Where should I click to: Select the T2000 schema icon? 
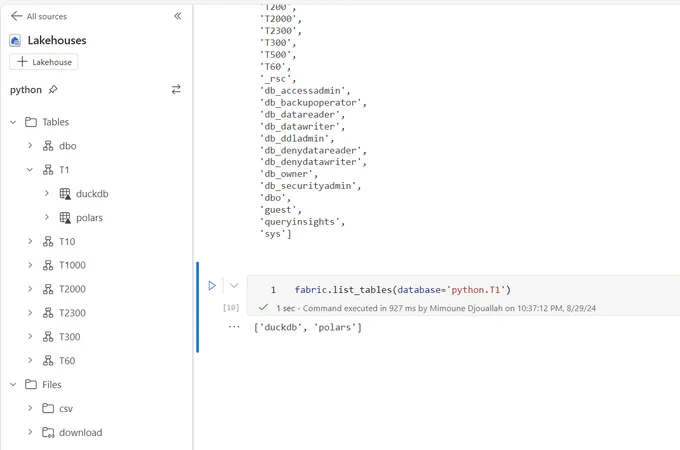coord(48,289)
